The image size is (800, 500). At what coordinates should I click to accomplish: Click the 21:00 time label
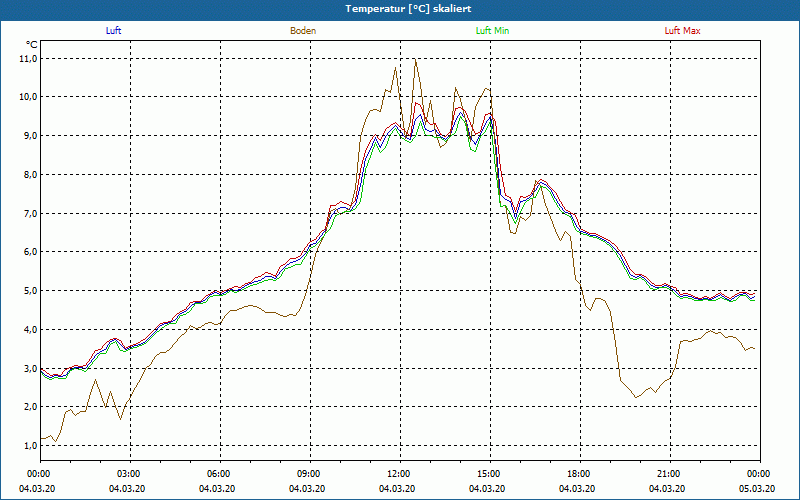[670, 474]
